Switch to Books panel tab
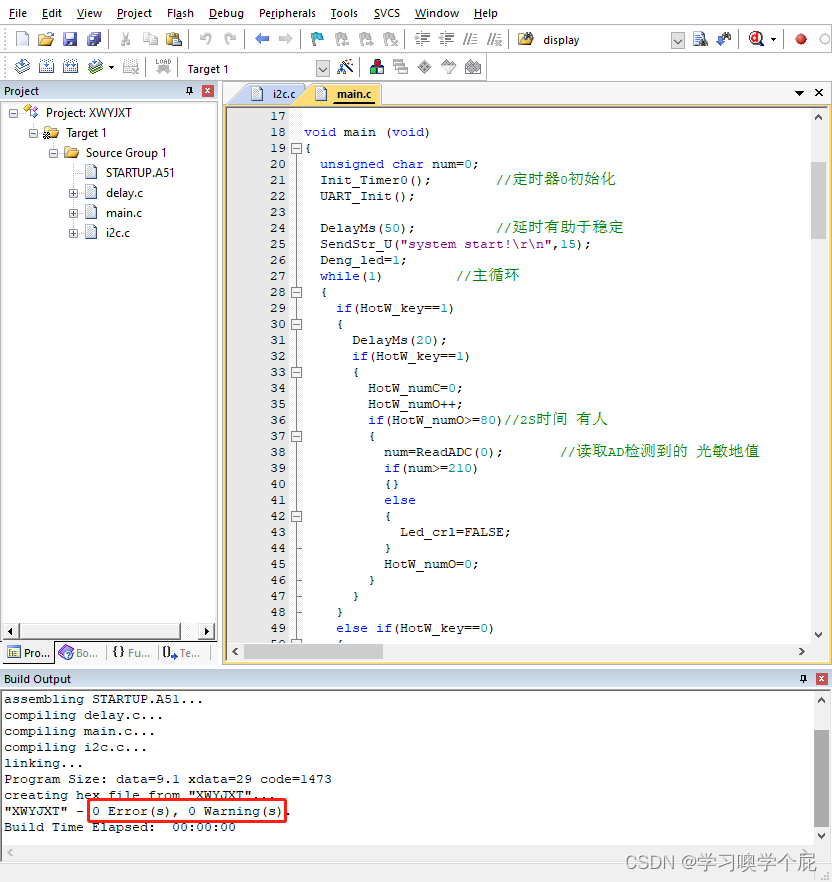Screen dimensions: 832x882 click(x=79, y=652)
